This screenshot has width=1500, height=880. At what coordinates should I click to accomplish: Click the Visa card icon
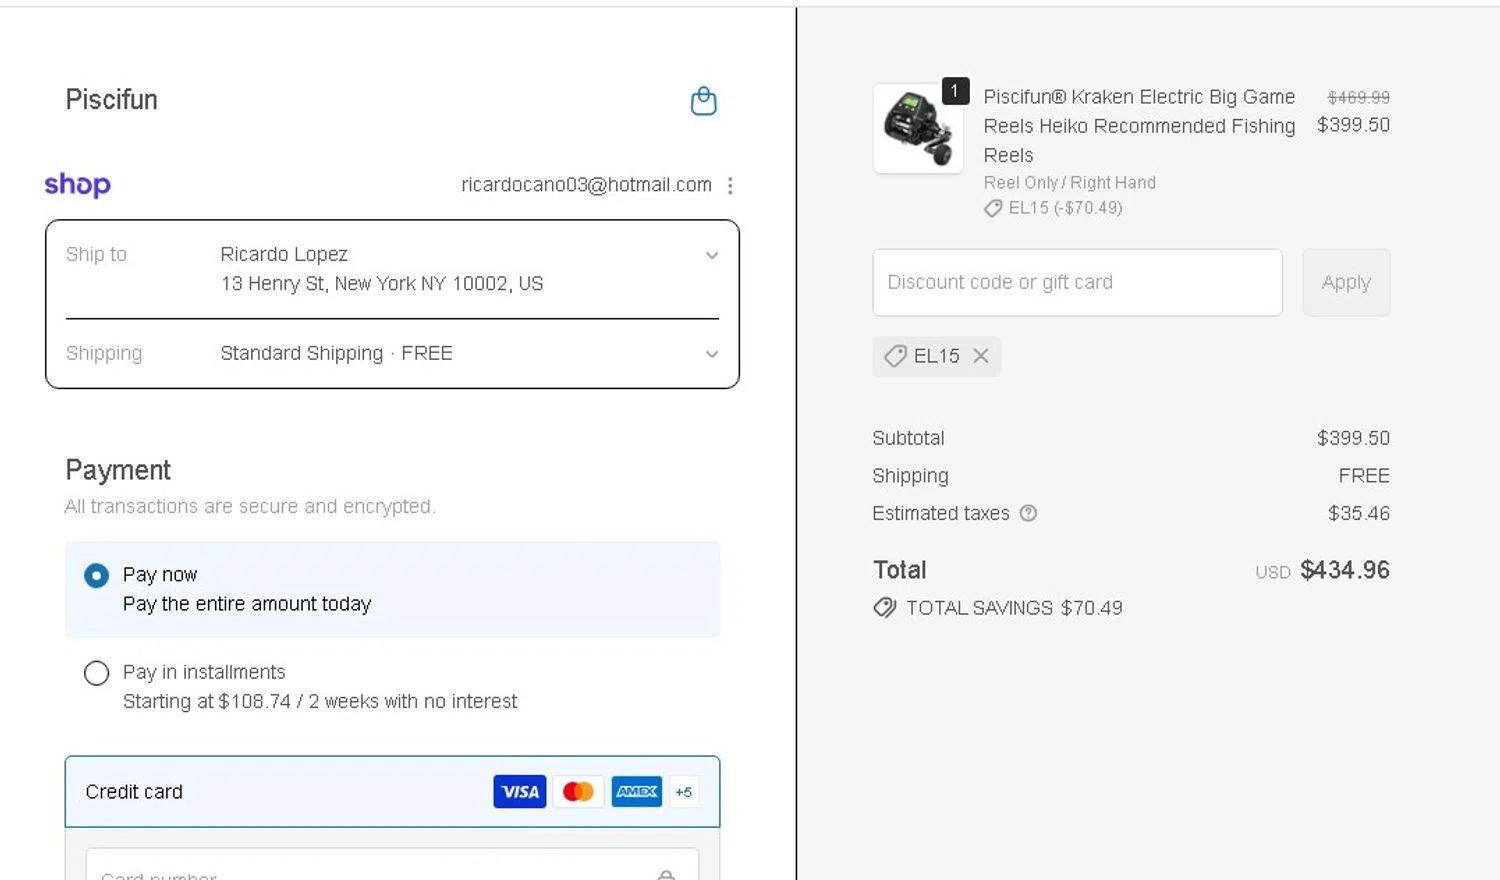520,792
